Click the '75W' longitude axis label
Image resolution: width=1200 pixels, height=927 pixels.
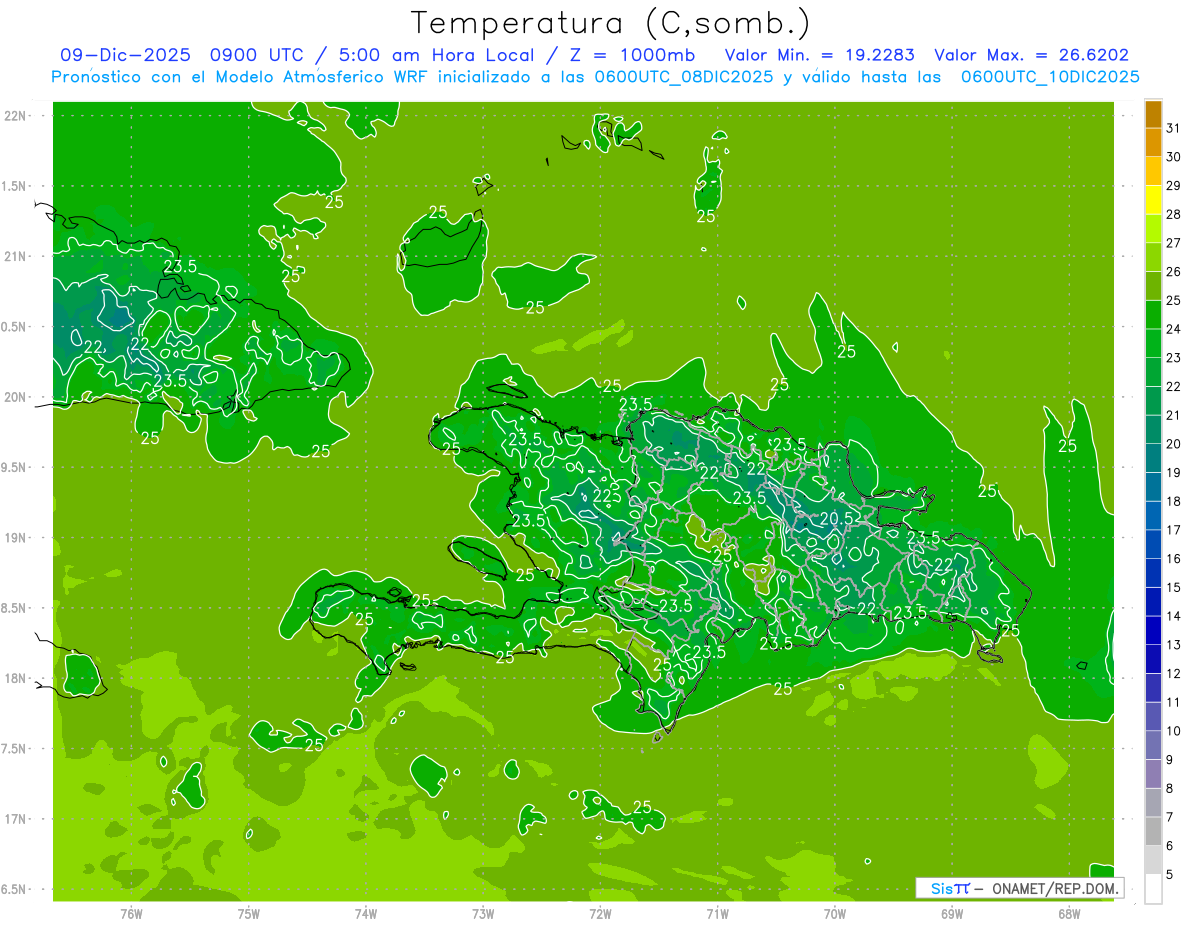tap(249, 914)
